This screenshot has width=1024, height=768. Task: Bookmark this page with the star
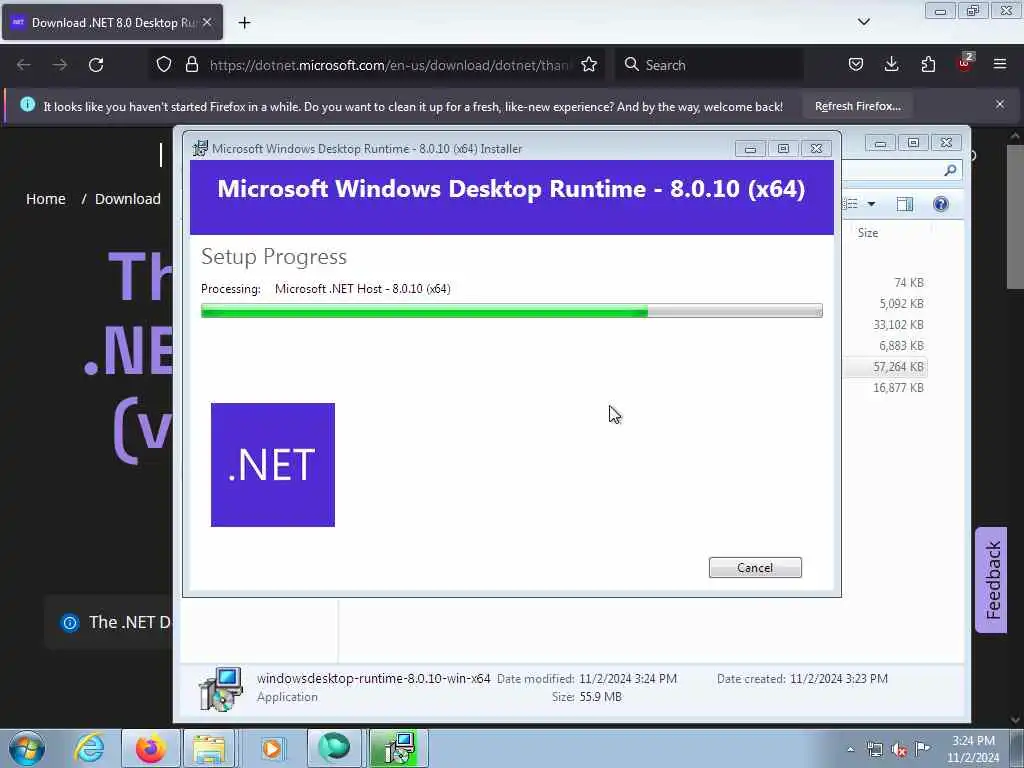pos(589,65)
